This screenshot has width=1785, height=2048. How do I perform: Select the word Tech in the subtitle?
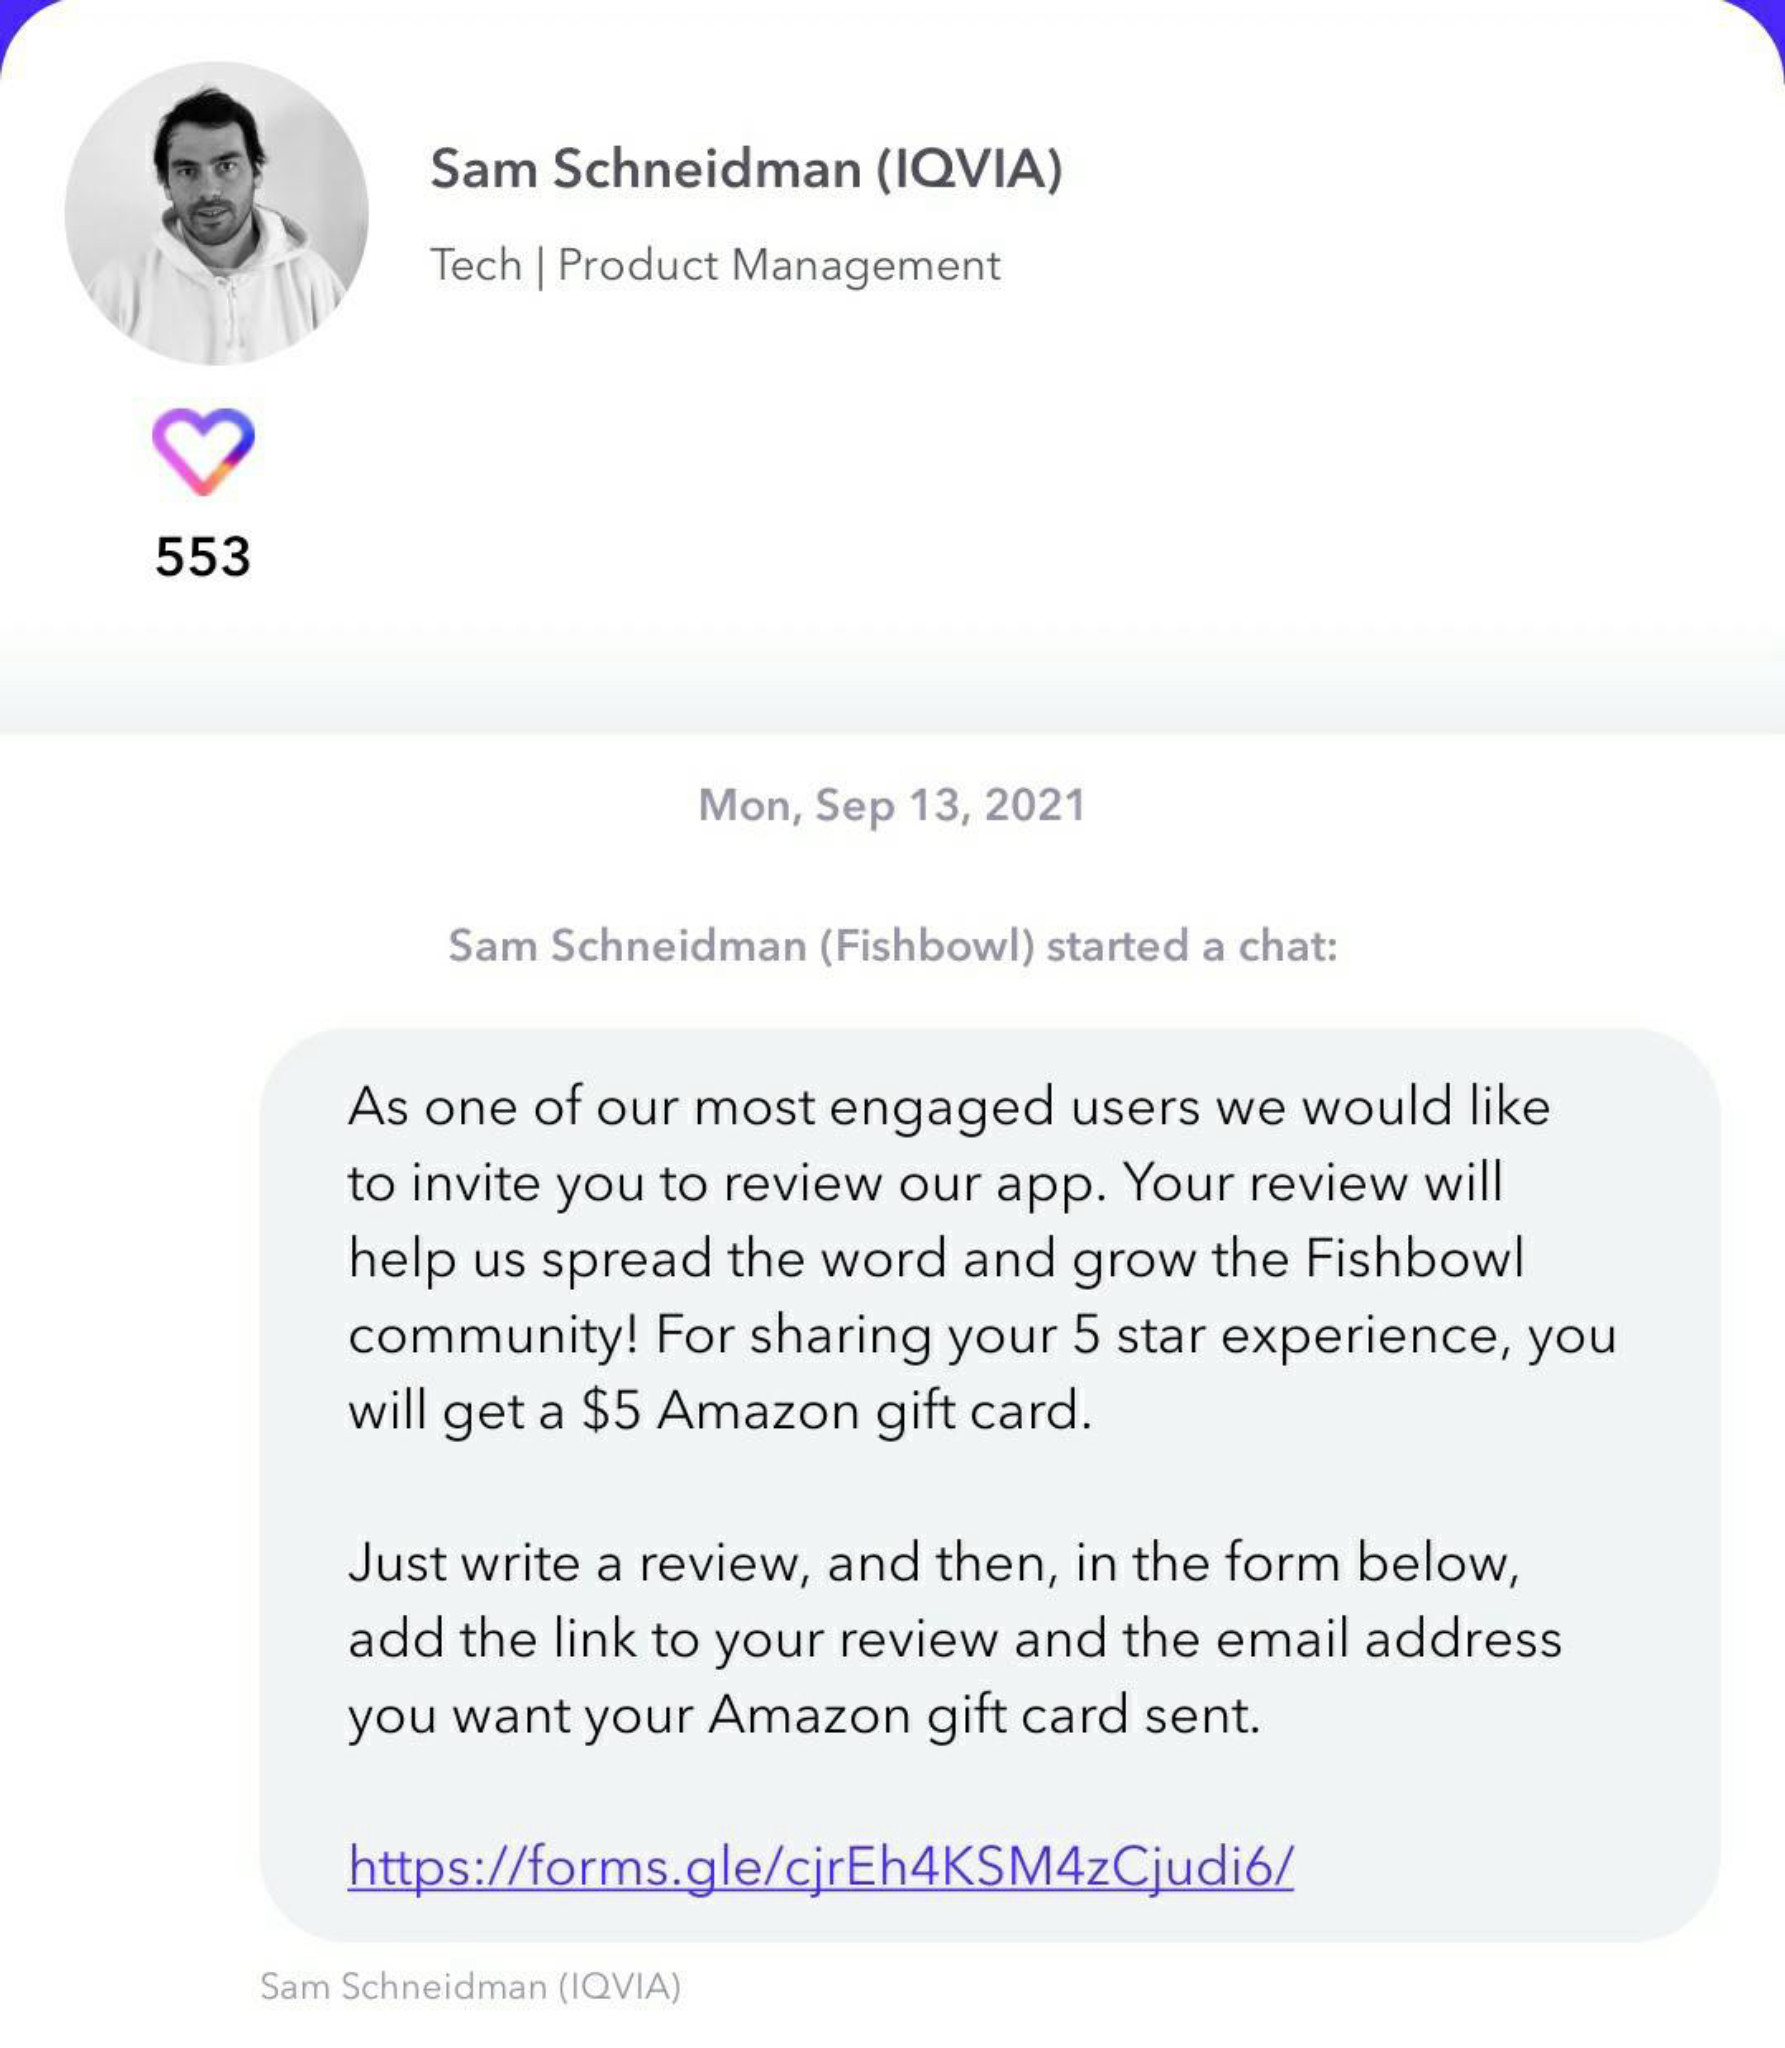476,265
